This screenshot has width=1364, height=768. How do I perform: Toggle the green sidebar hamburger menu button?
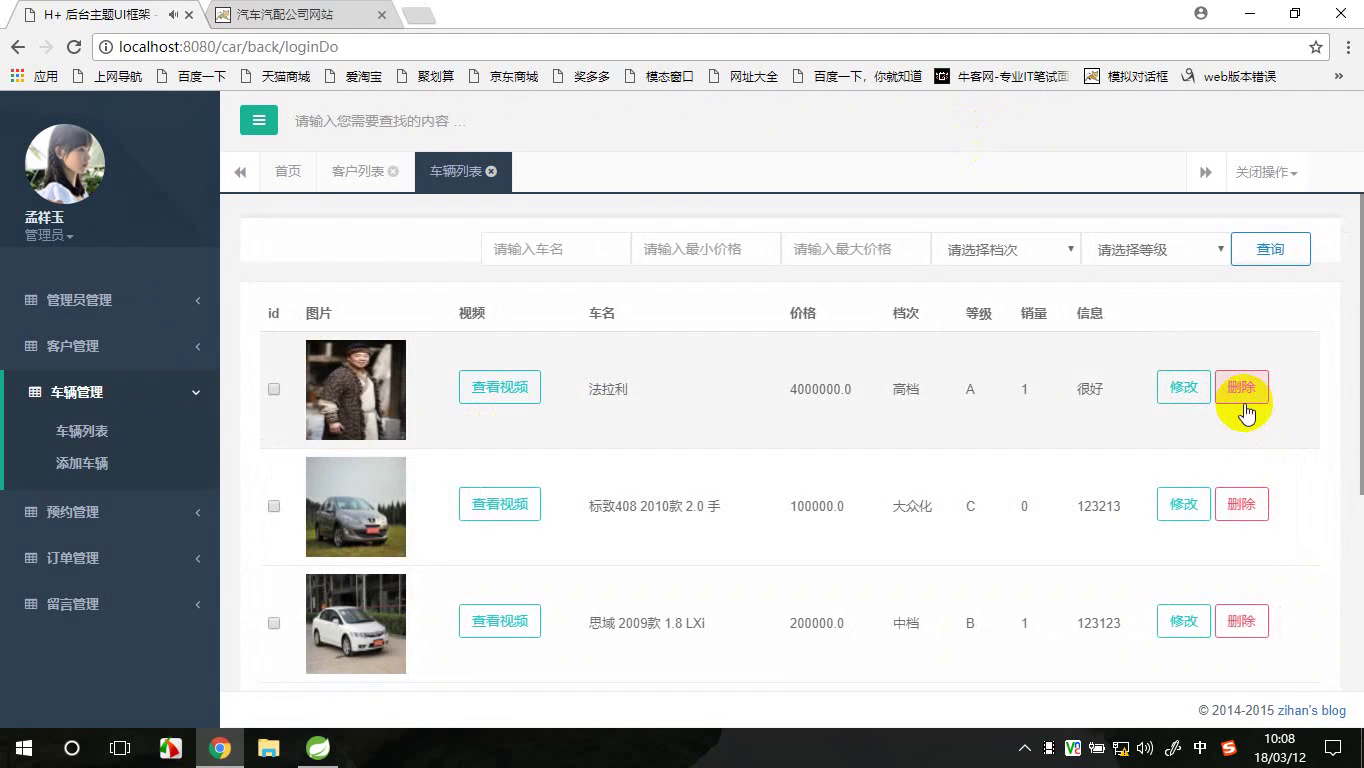click(258, 120)
